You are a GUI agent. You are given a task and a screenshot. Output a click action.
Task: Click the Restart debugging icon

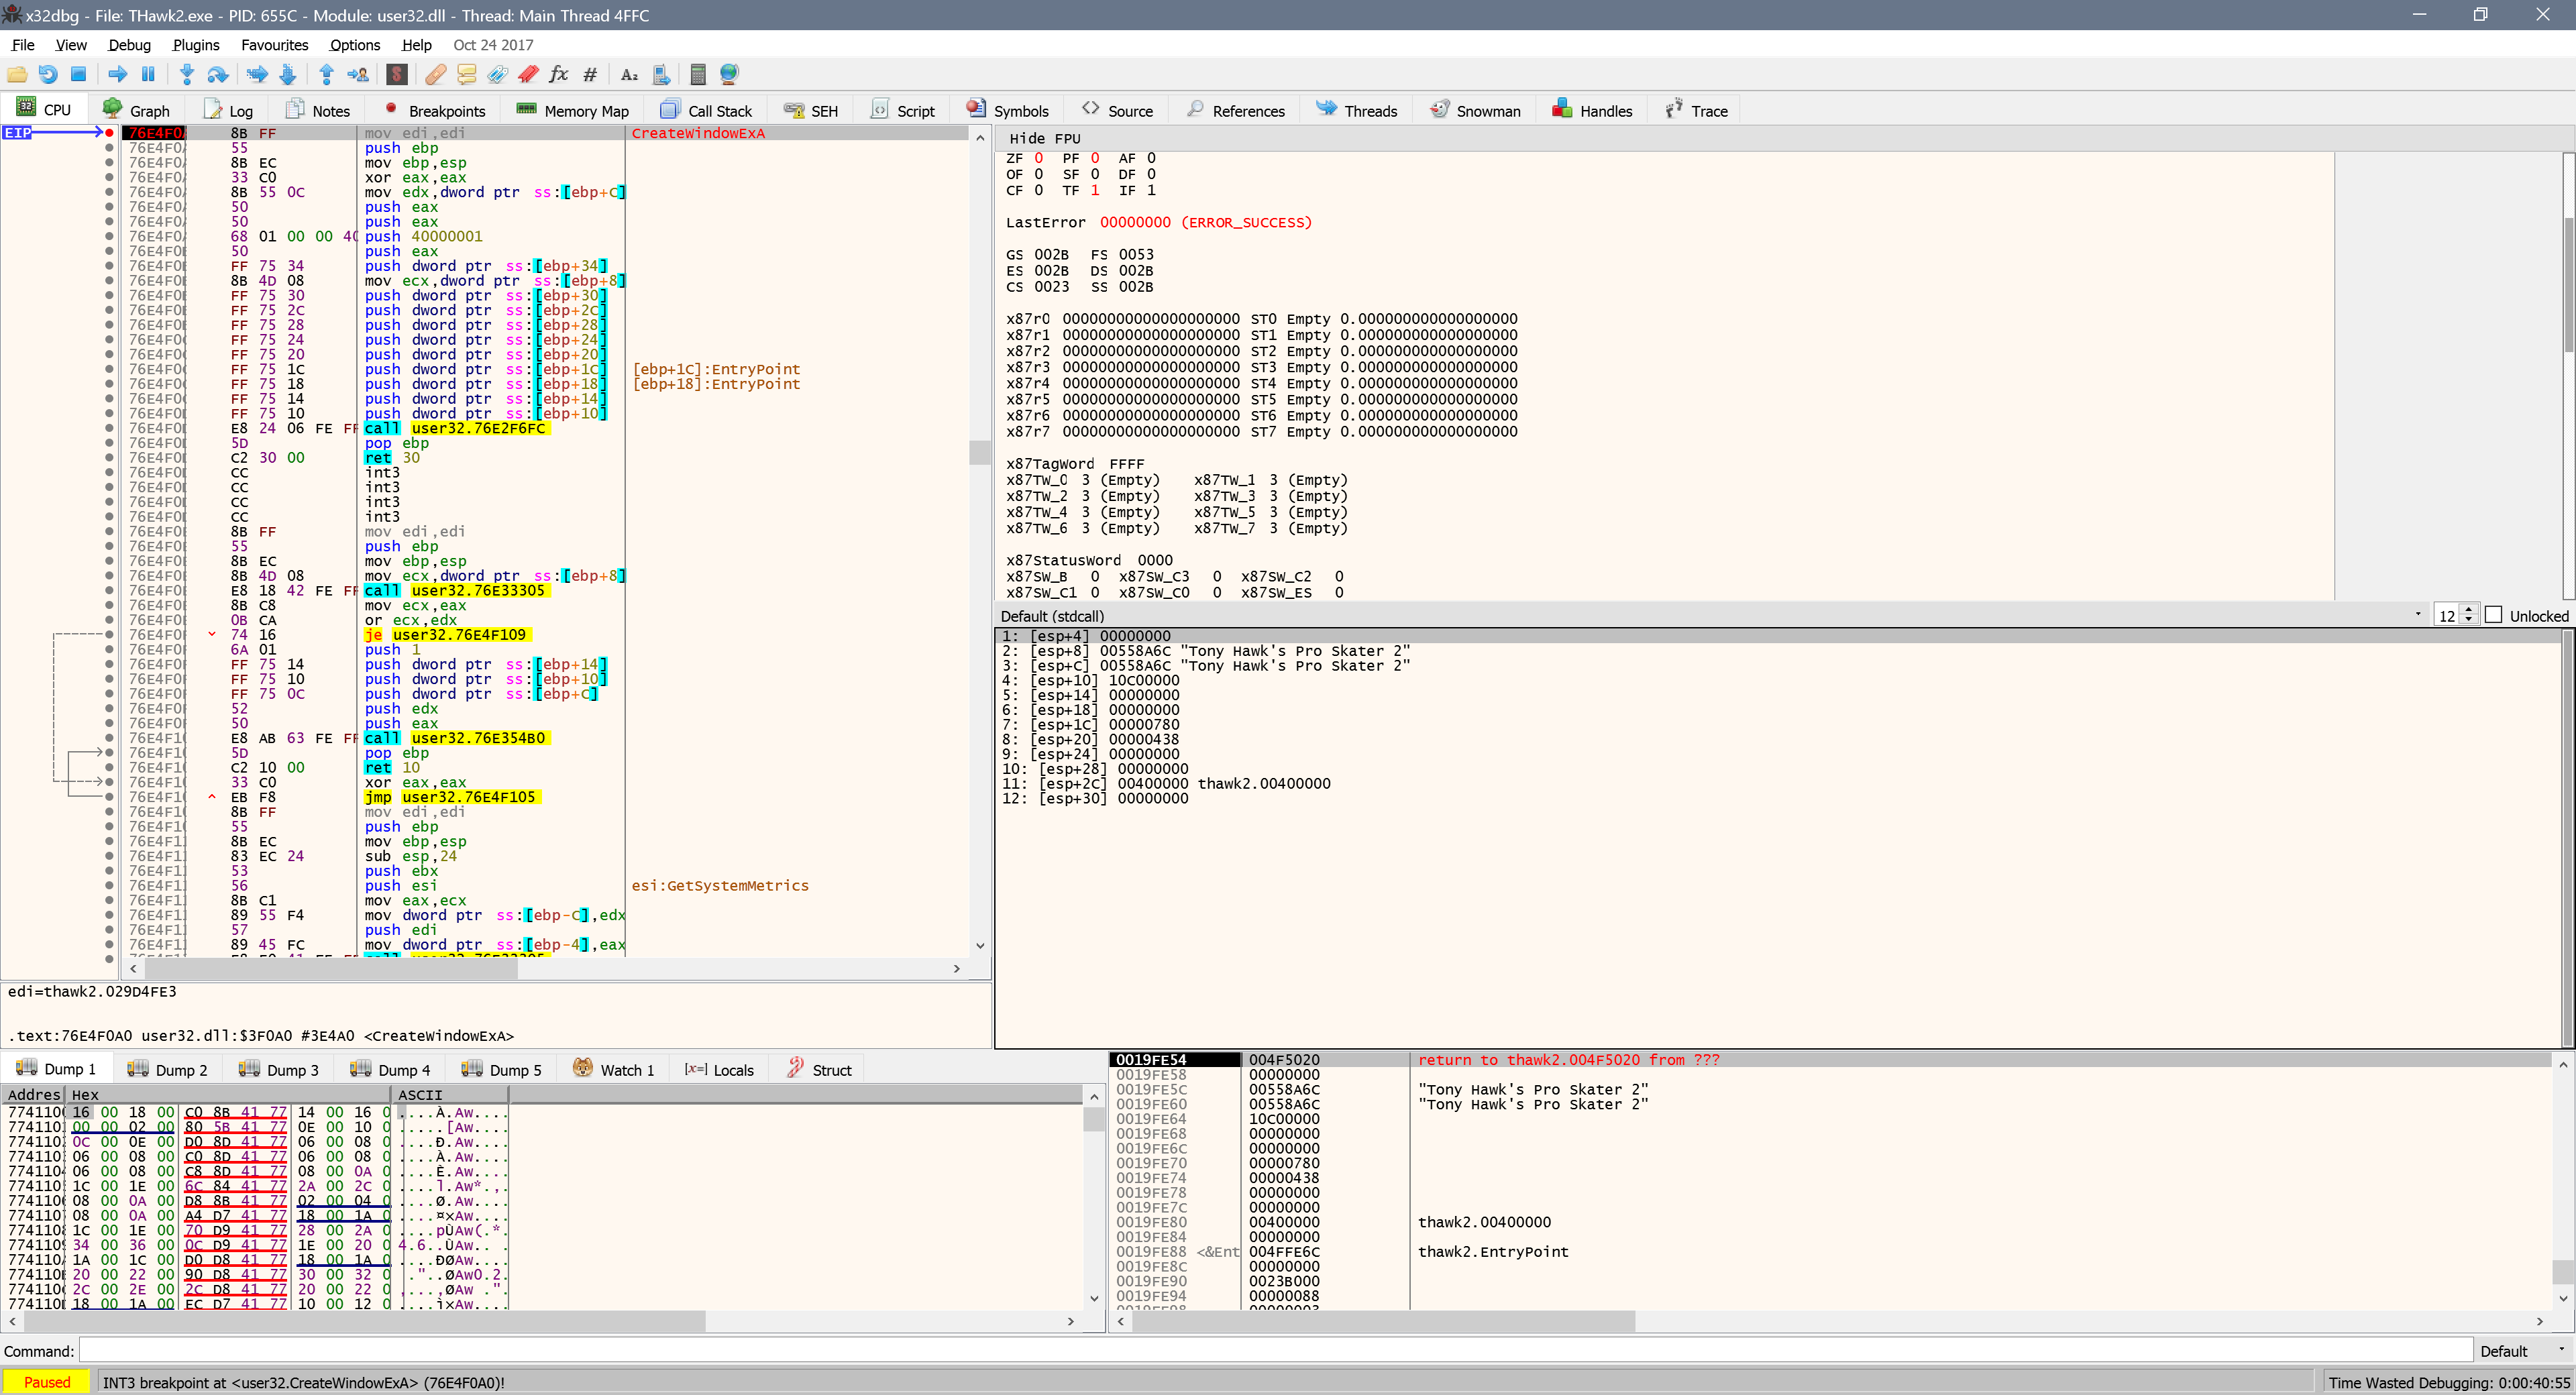pos(47,74)
